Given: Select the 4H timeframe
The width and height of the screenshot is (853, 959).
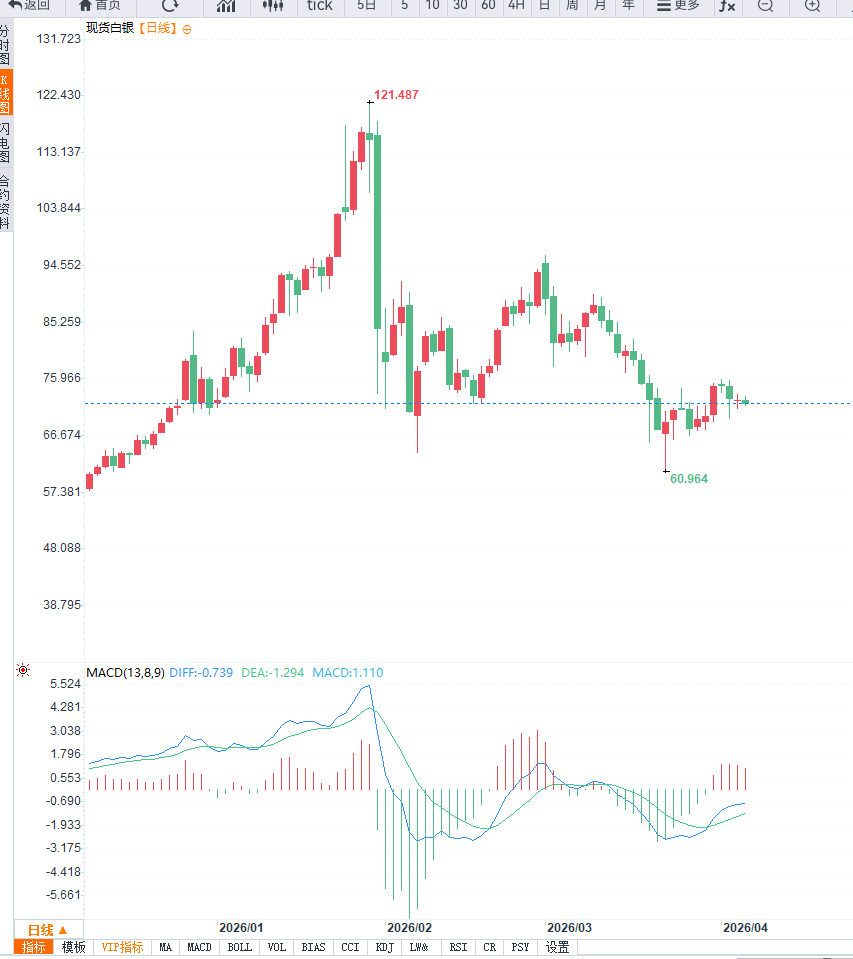Looking at the screenshot, I should (x=516, y=5).
